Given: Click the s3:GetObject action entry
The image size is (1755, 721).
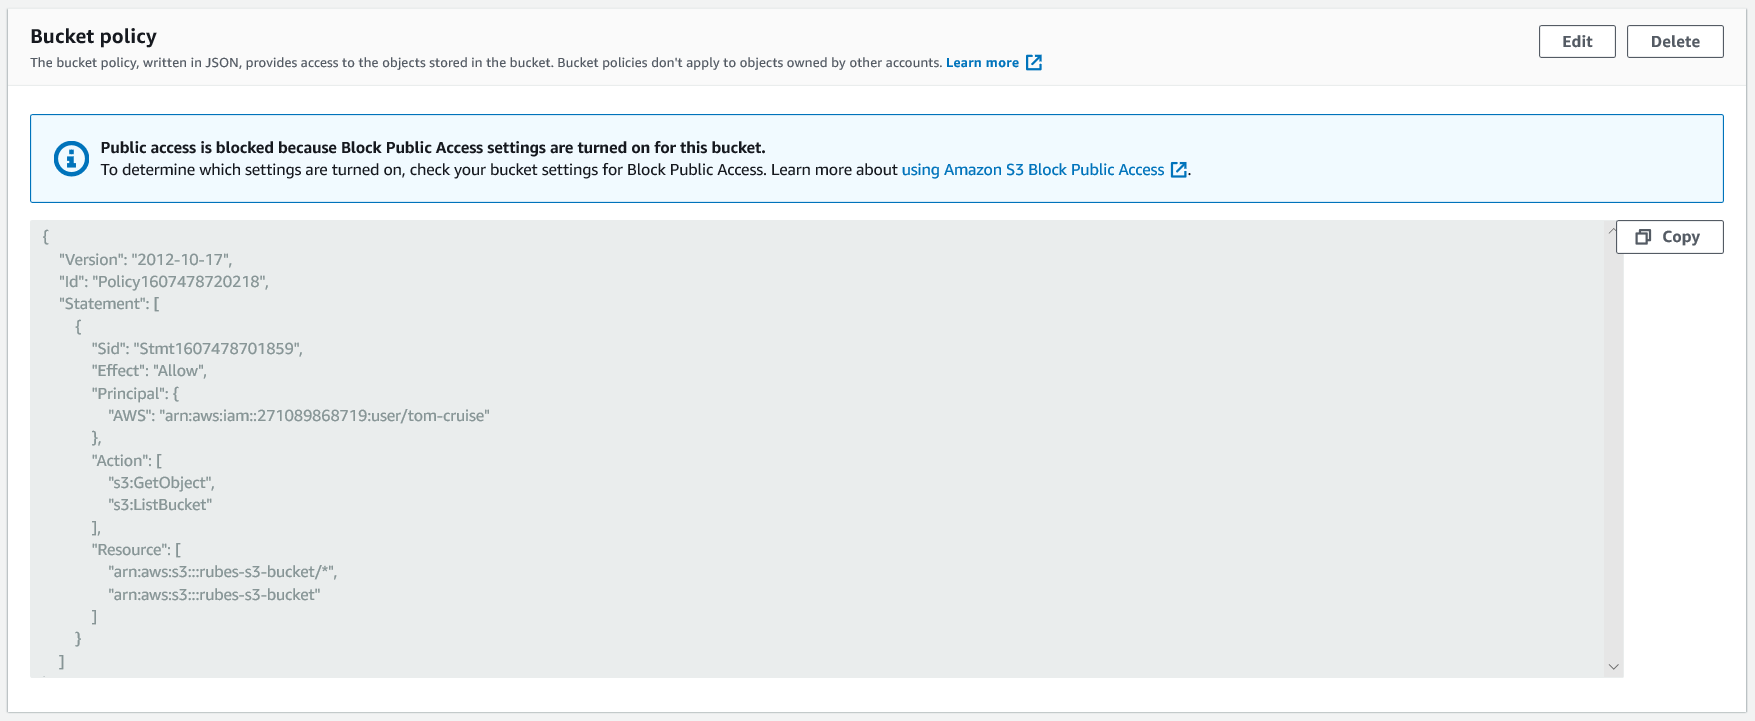Looking at the screenshot, I should (161, 483).
